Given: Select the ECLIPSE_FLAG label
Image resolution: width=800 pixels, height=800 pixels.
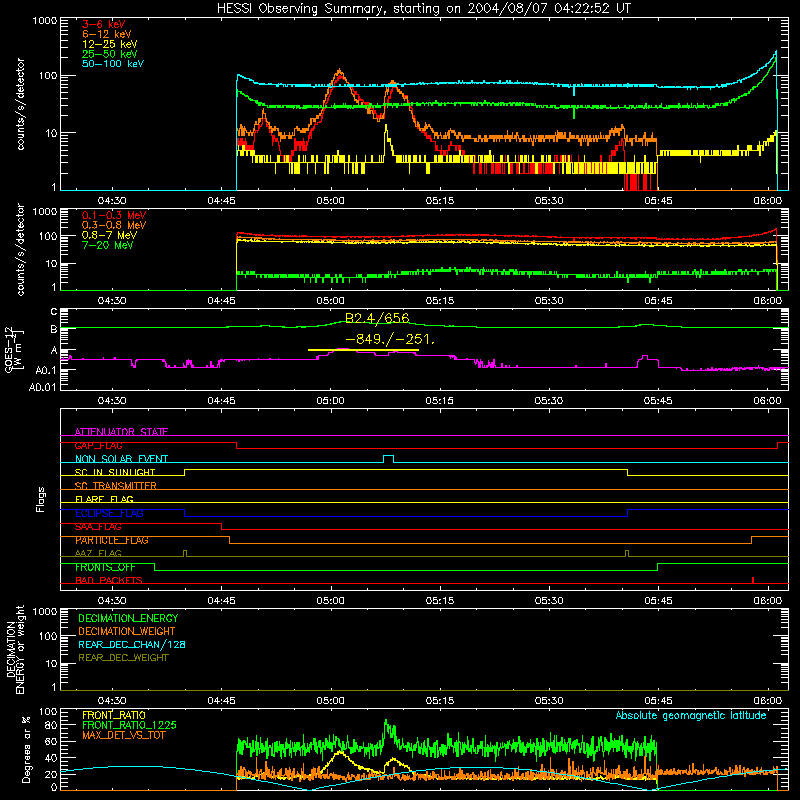Looking at the screenshot, I should (x=109, y=513).
